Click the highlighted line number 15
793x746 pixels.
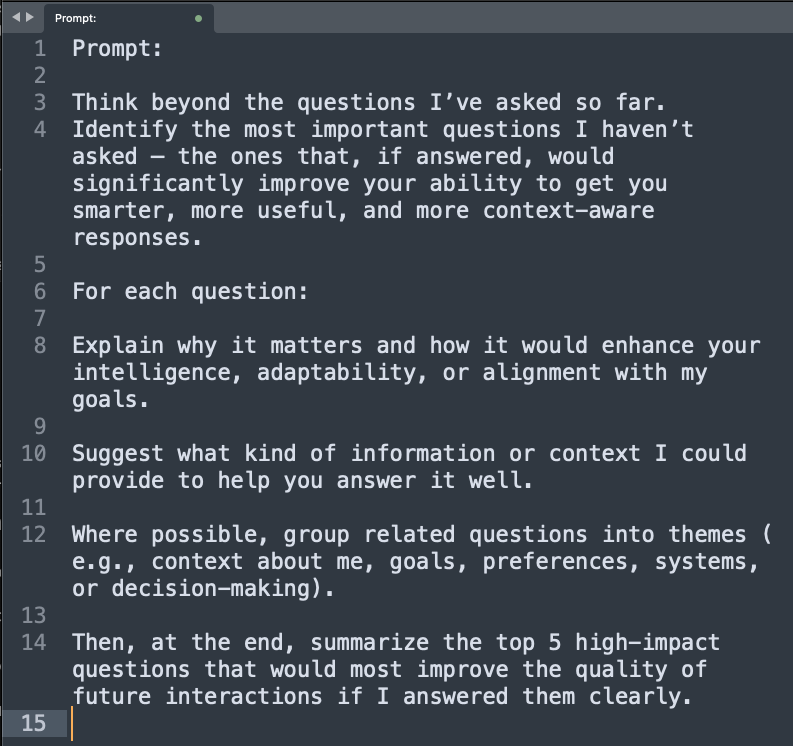(34, 723)
